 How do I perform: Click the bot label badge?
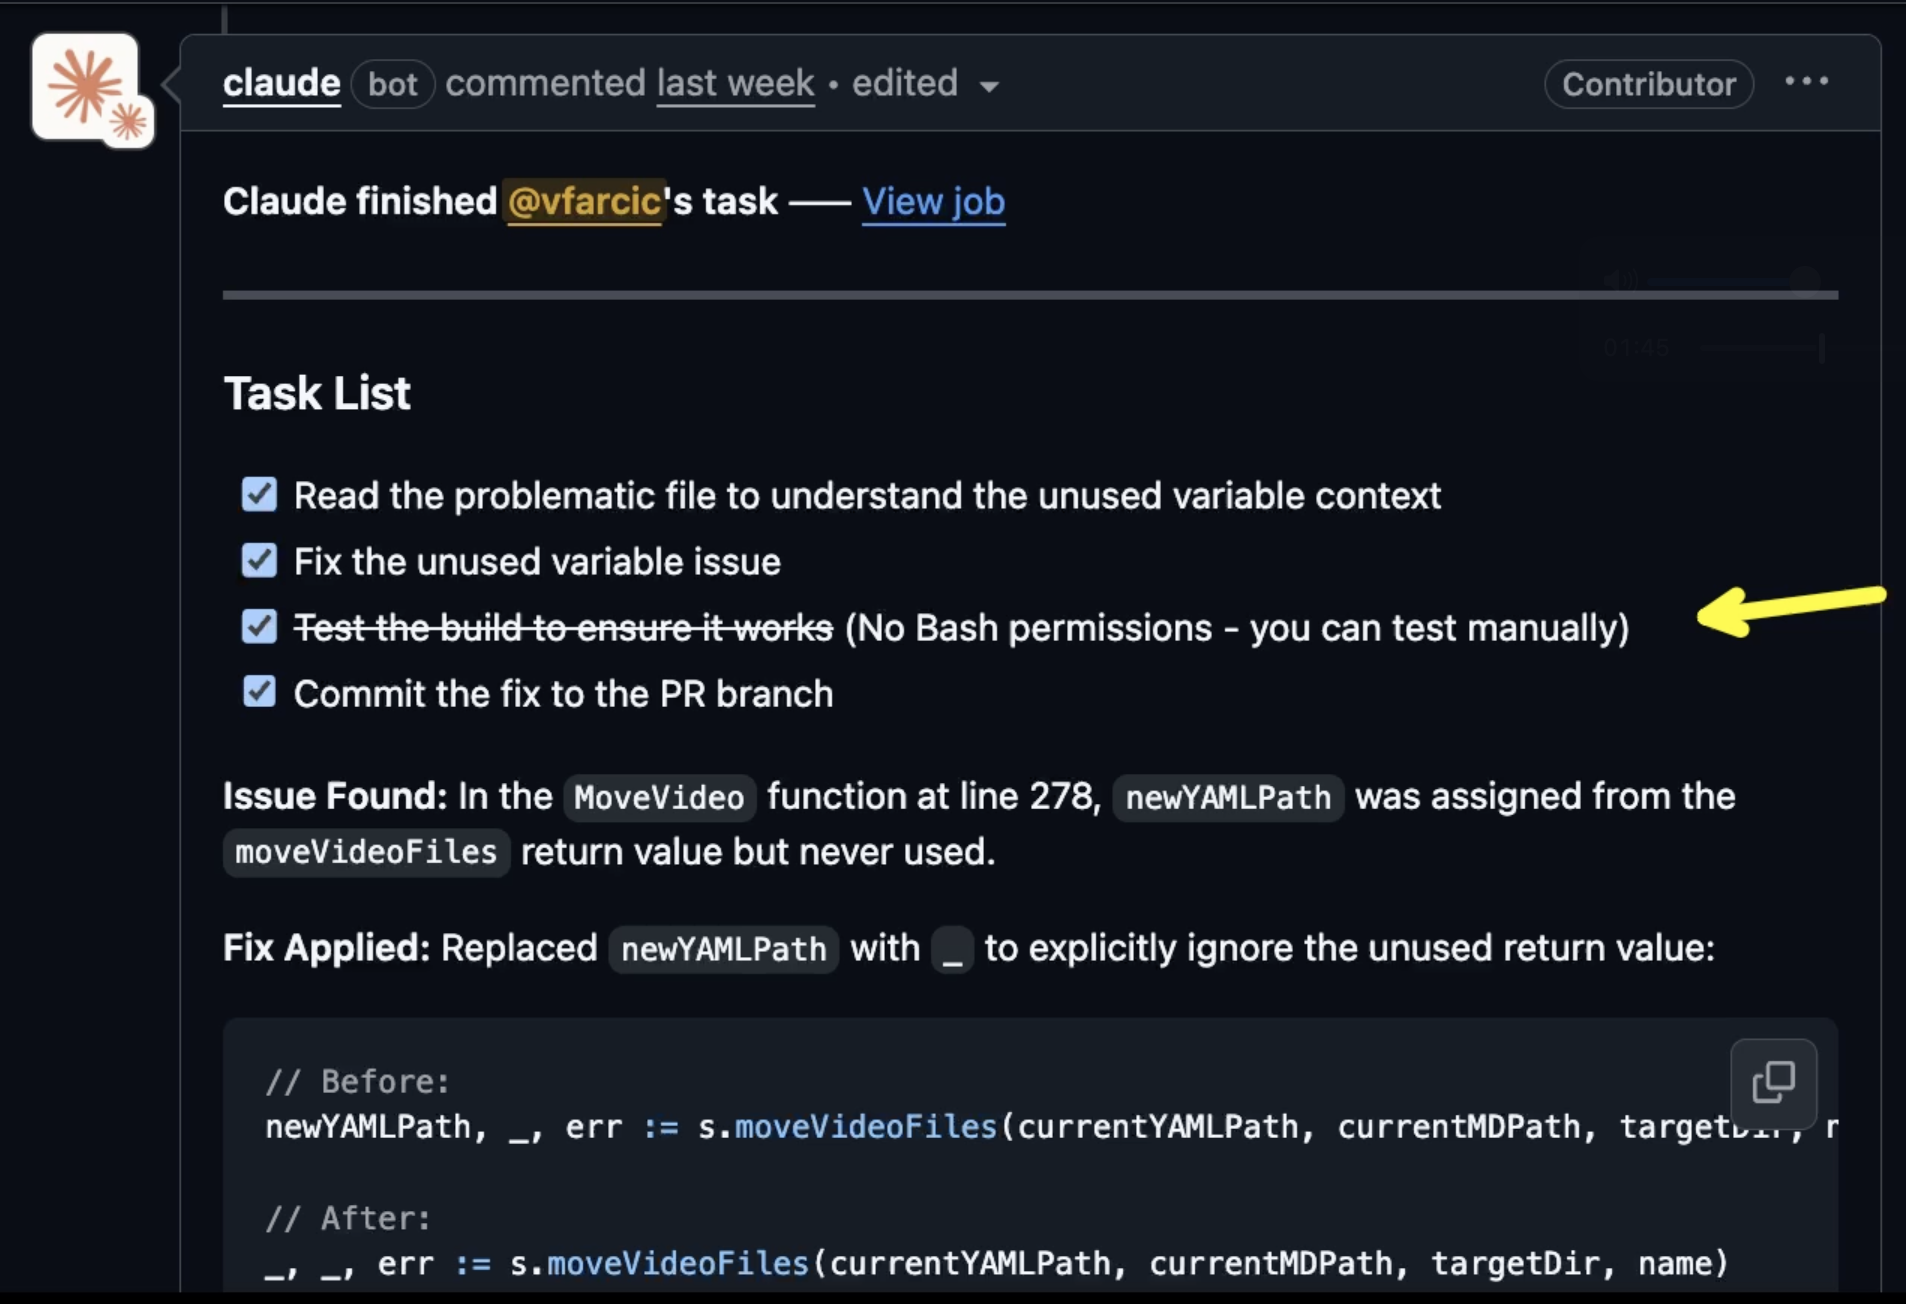tap(393, 84)
